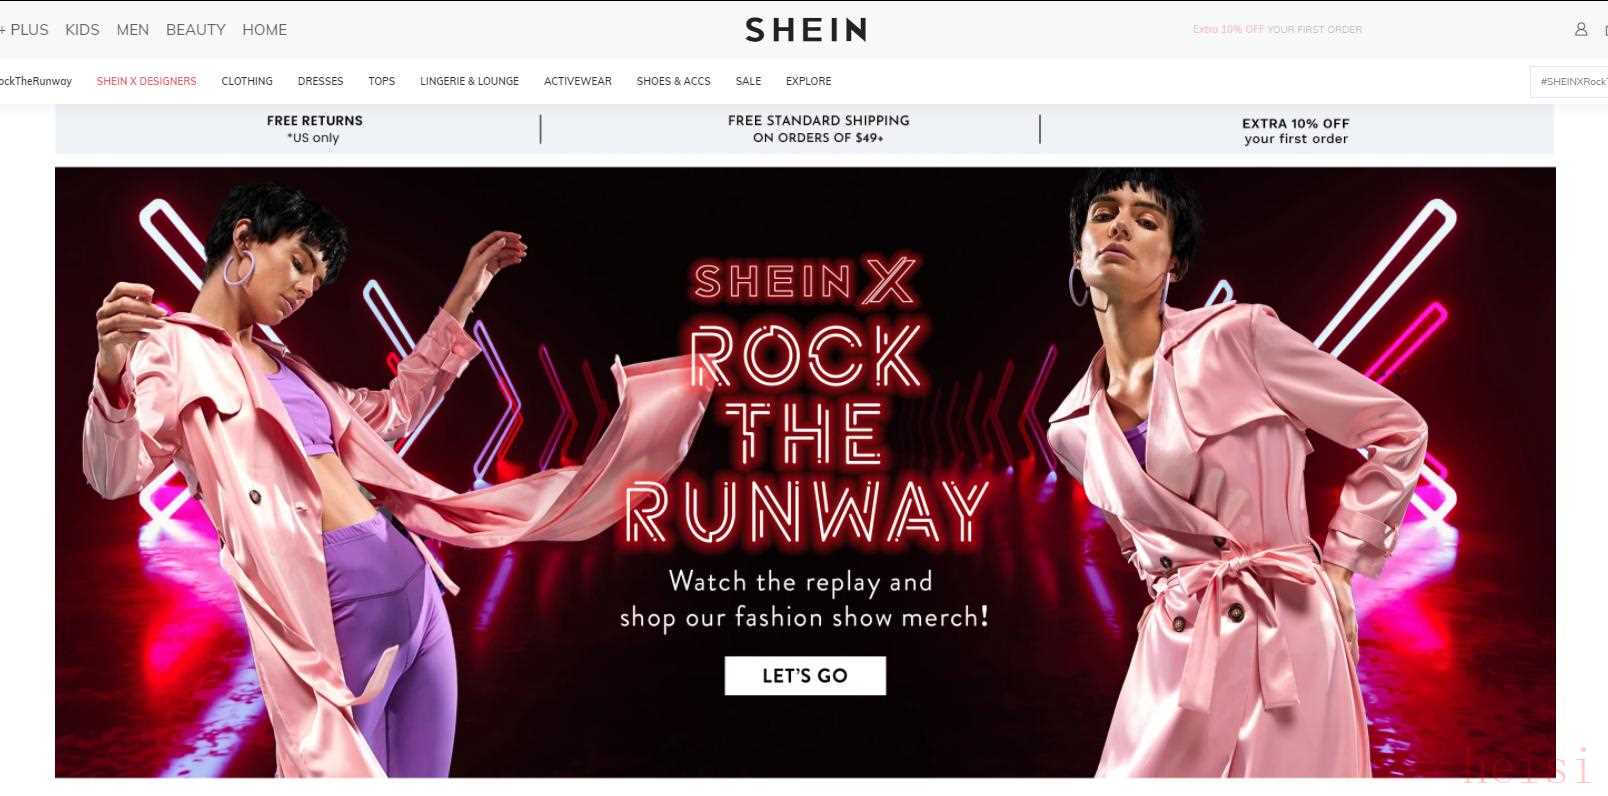
Task: Open SHEIN X DESIGNERS menu
Action: coord(147,81)
